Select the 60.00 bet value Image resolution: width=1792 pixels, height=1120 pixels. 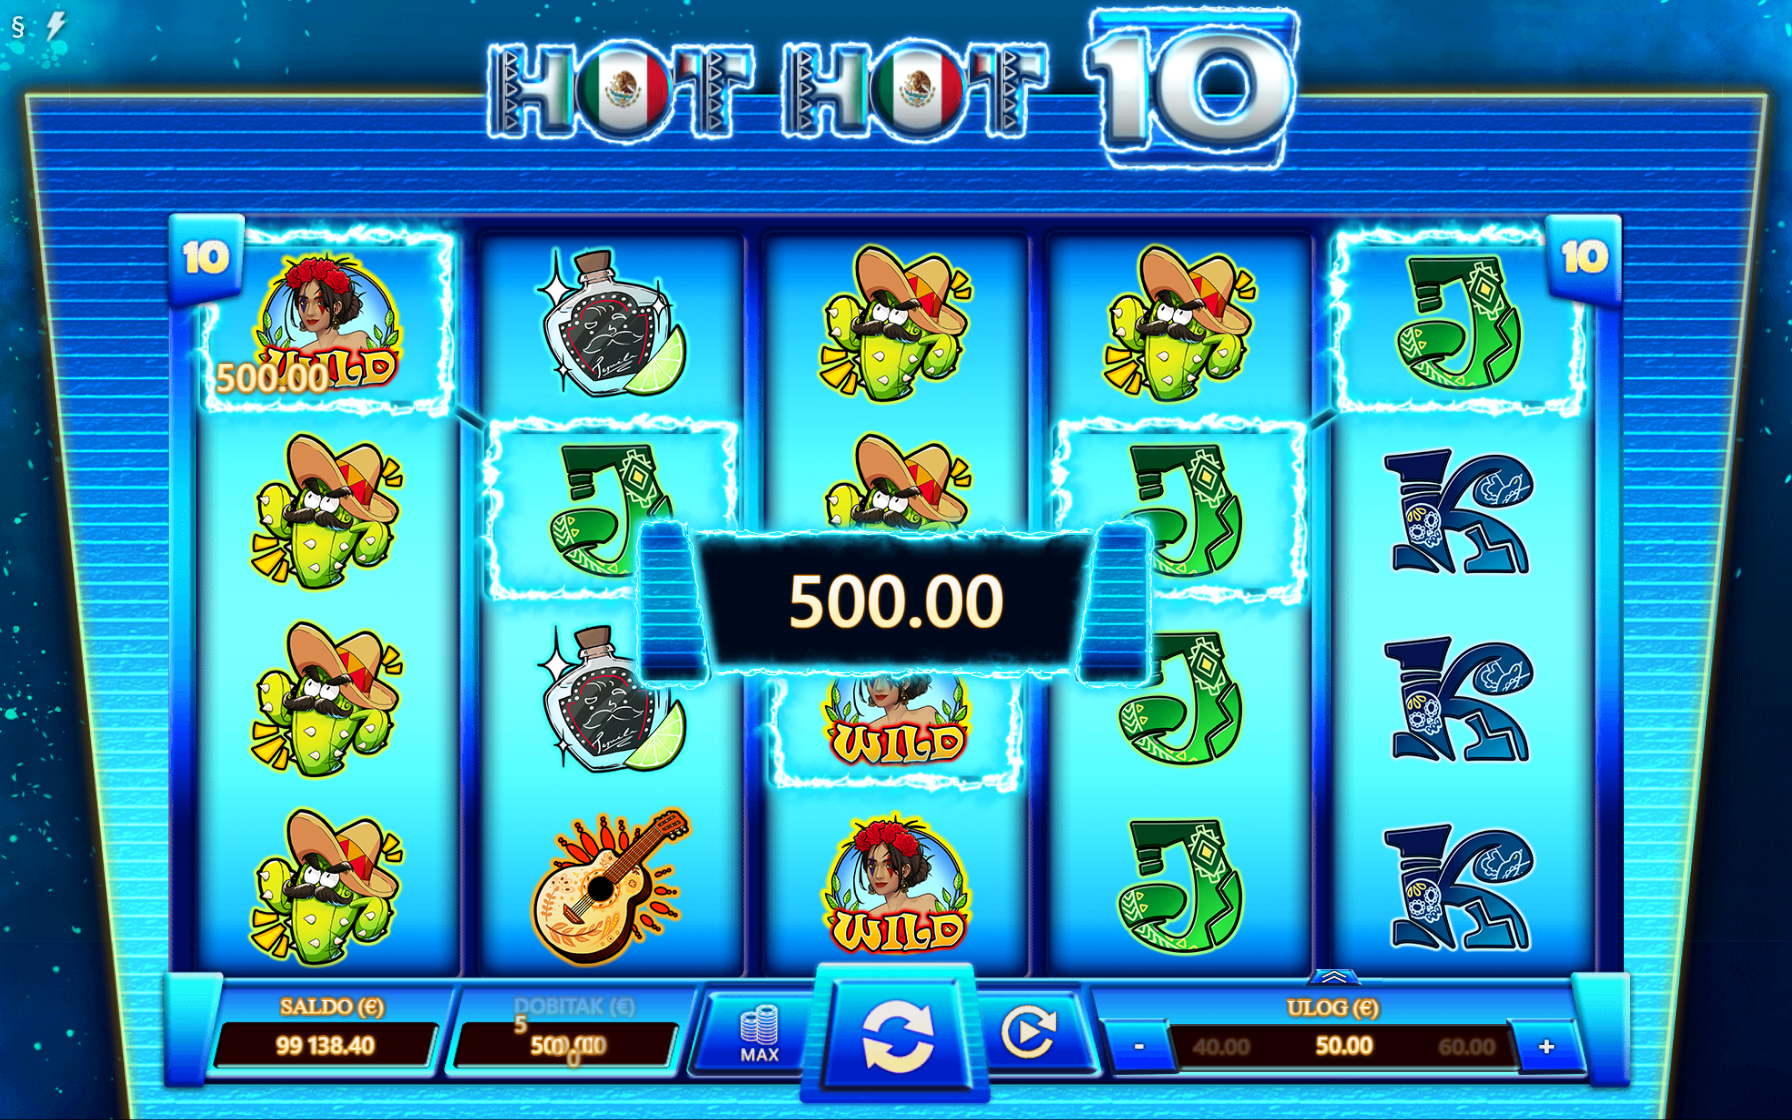point(1466,1047)
